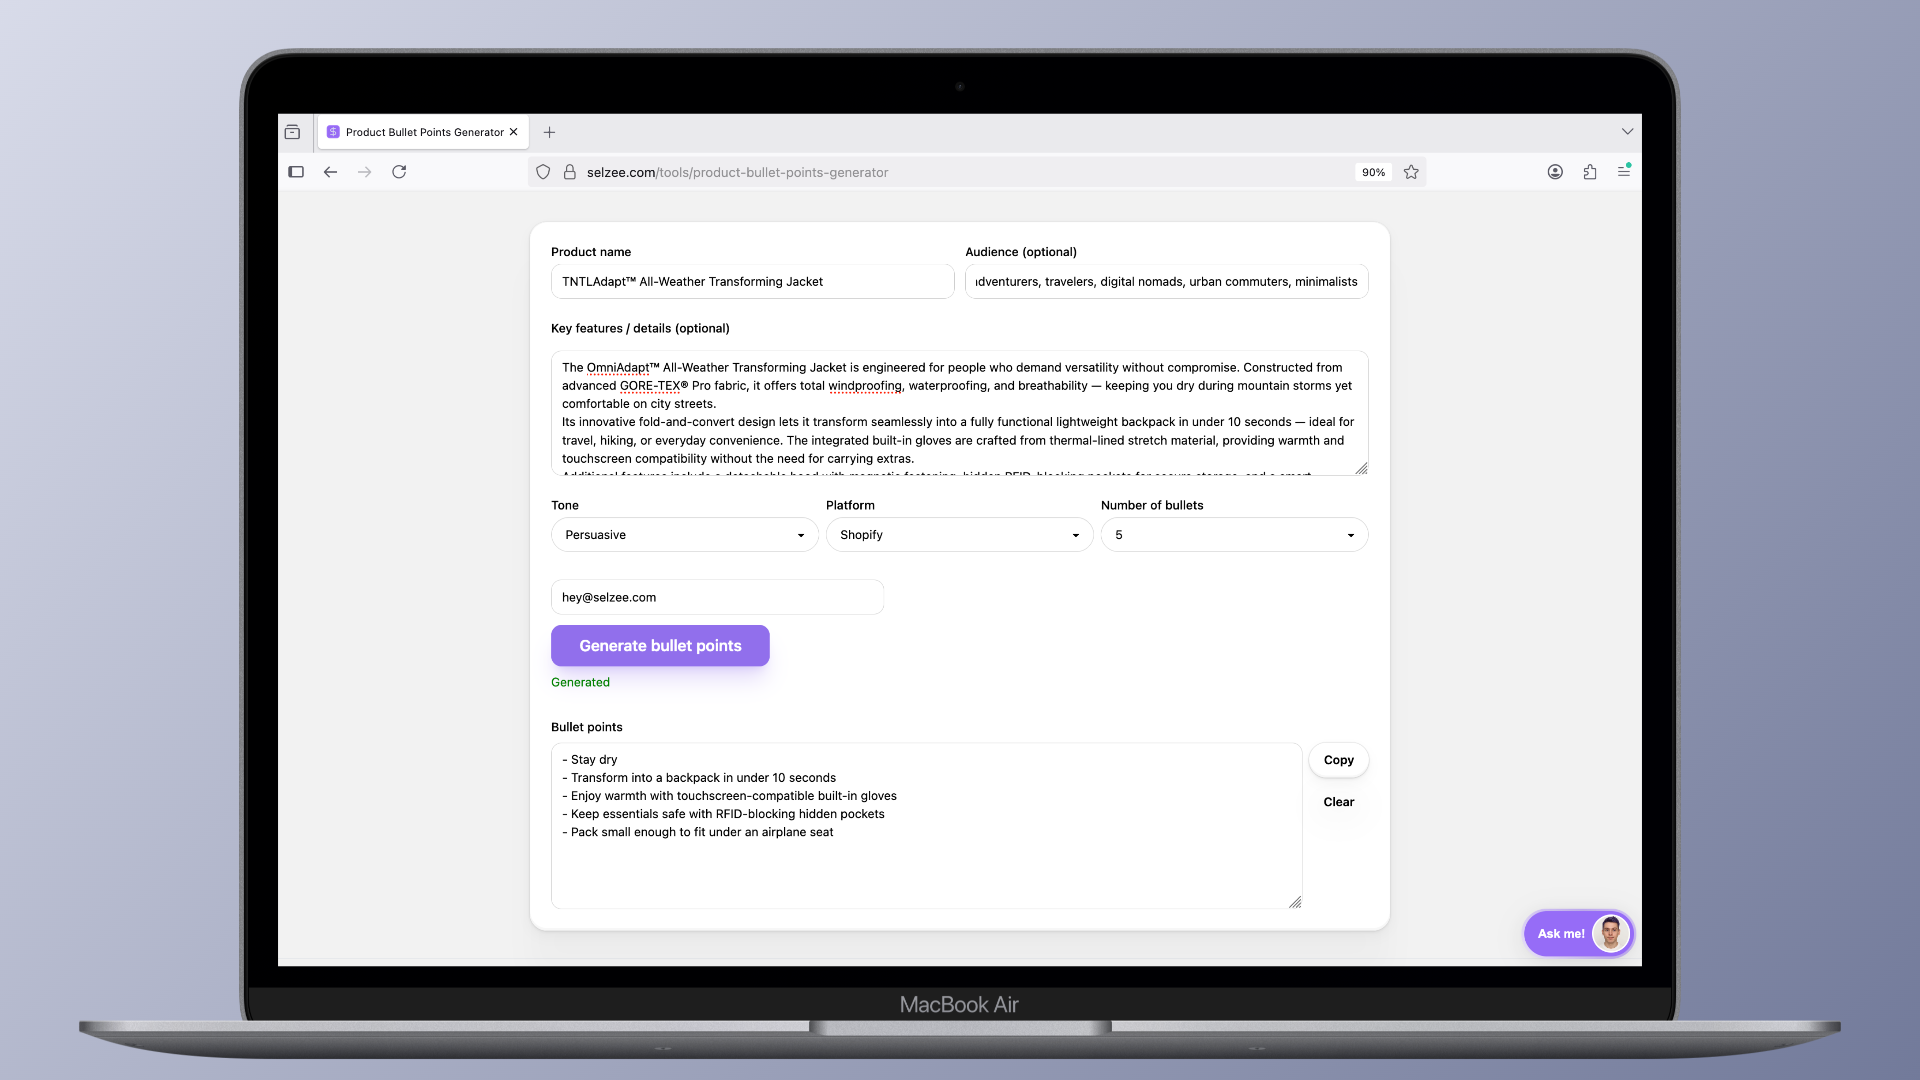Image resolution: width=1920 pixels, height=1080 pixels.
Task: Open the account profile icon
Action: (1555, 172)
